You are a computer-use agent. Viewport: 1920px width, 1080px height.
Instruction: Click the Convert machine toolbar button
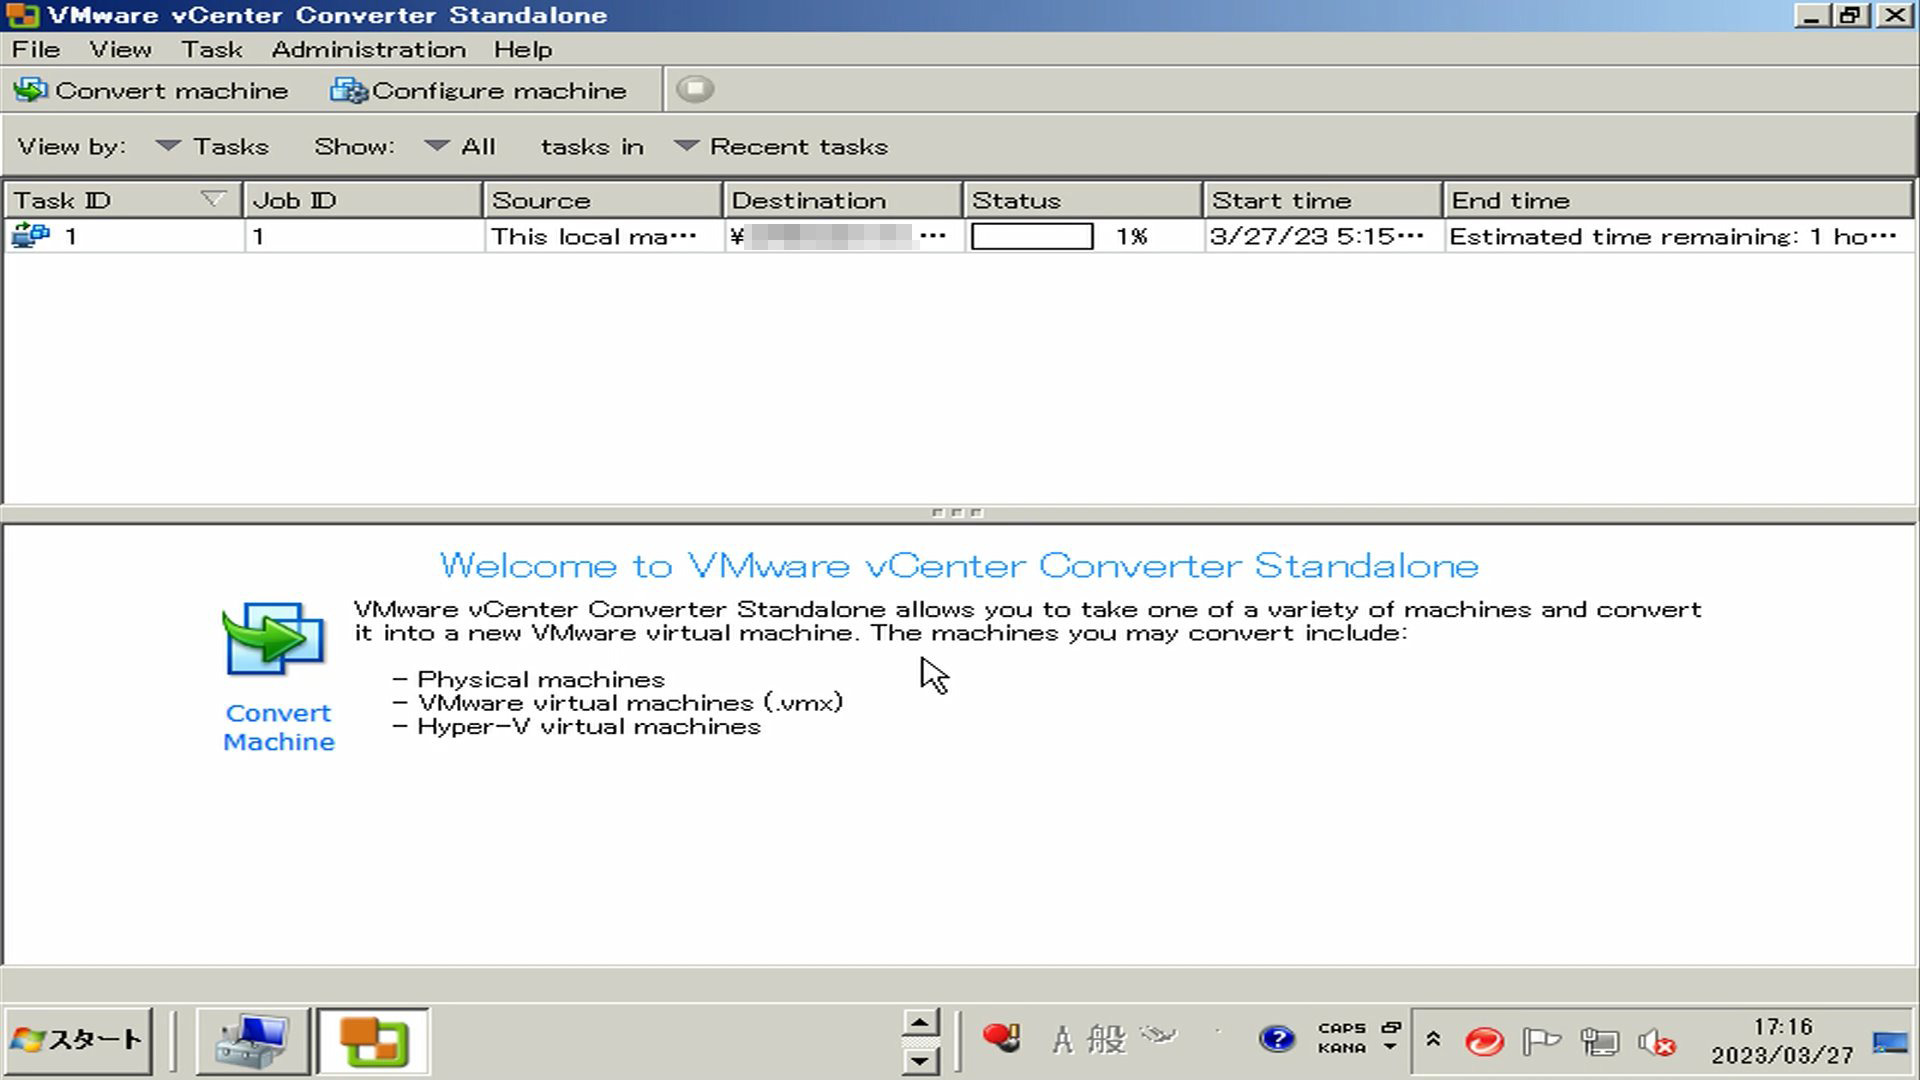[151, 90]
